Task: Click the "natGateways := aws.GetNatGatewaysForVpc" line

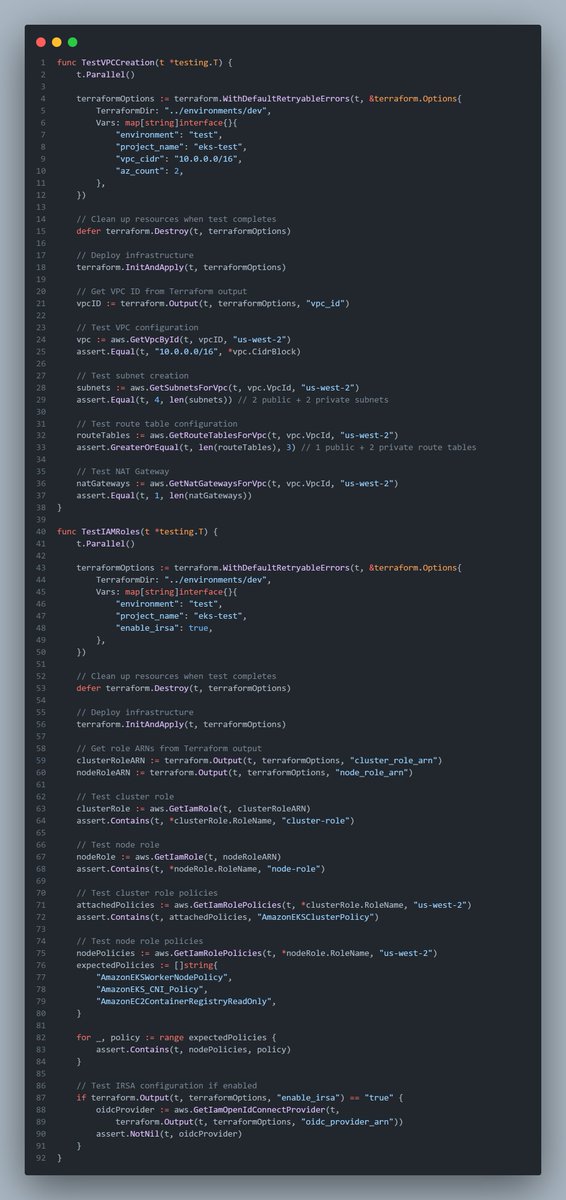Action: pos(236,483)
